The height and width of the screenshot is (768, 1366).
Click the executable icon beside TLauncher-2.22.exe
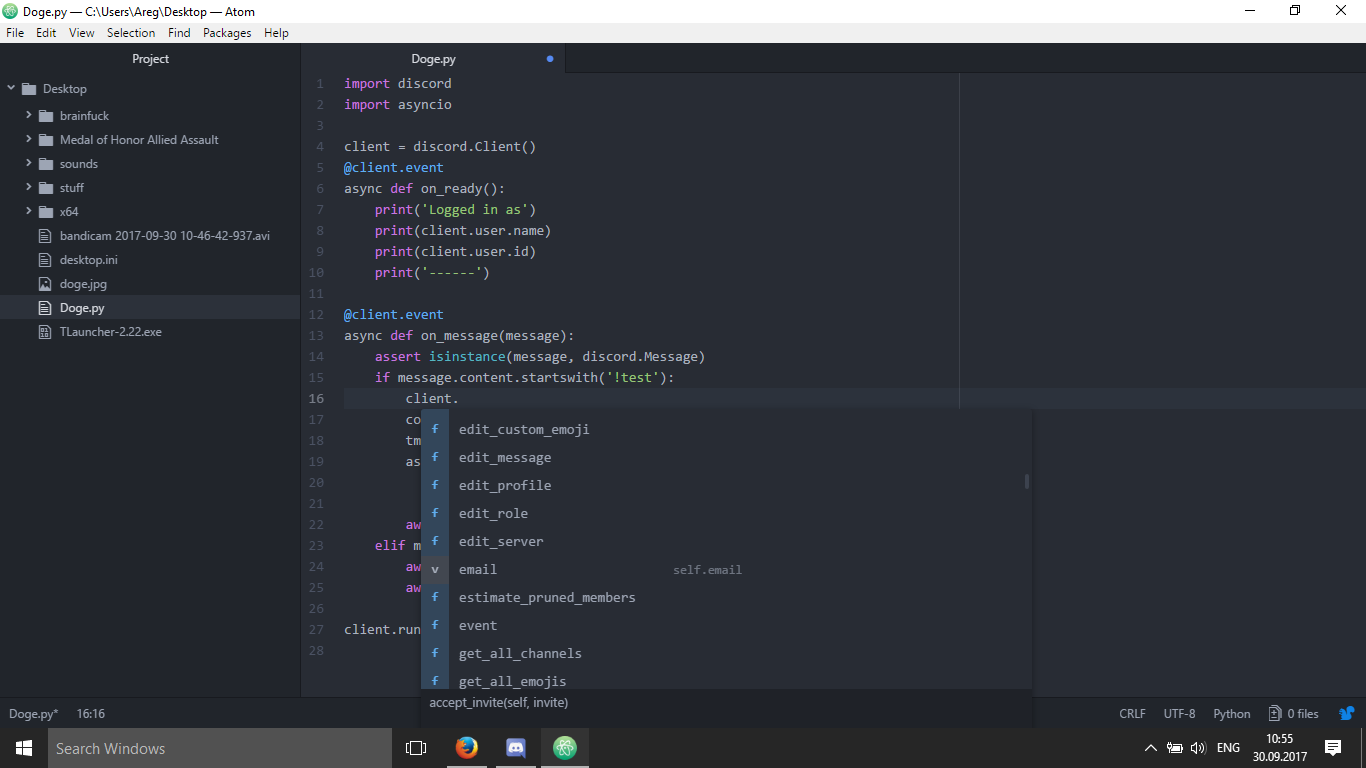[44, 331]
